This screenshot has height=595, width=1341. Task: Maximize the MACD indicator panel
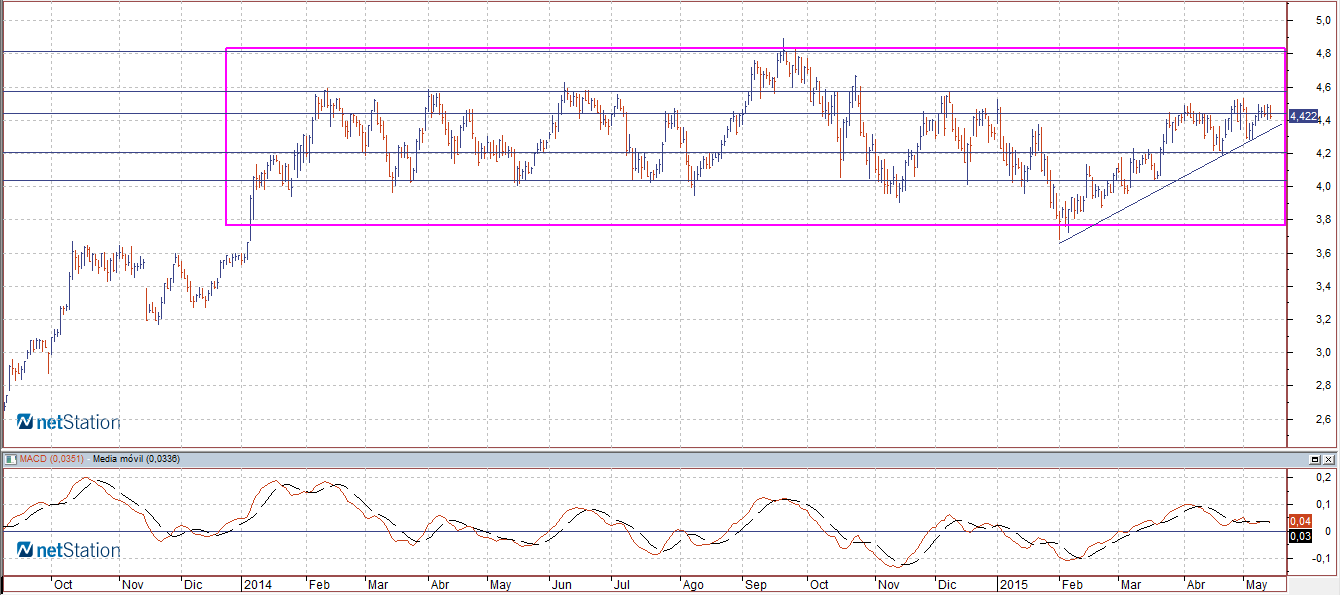1315,459
